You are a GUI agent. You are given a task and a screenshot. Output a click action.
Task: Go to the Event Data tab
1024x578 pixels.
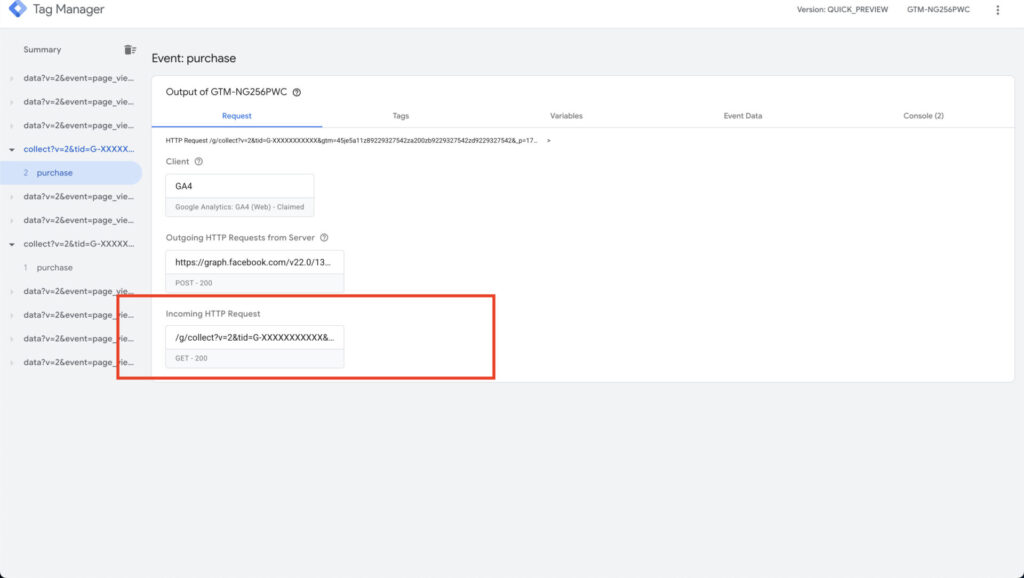[742, 116]
